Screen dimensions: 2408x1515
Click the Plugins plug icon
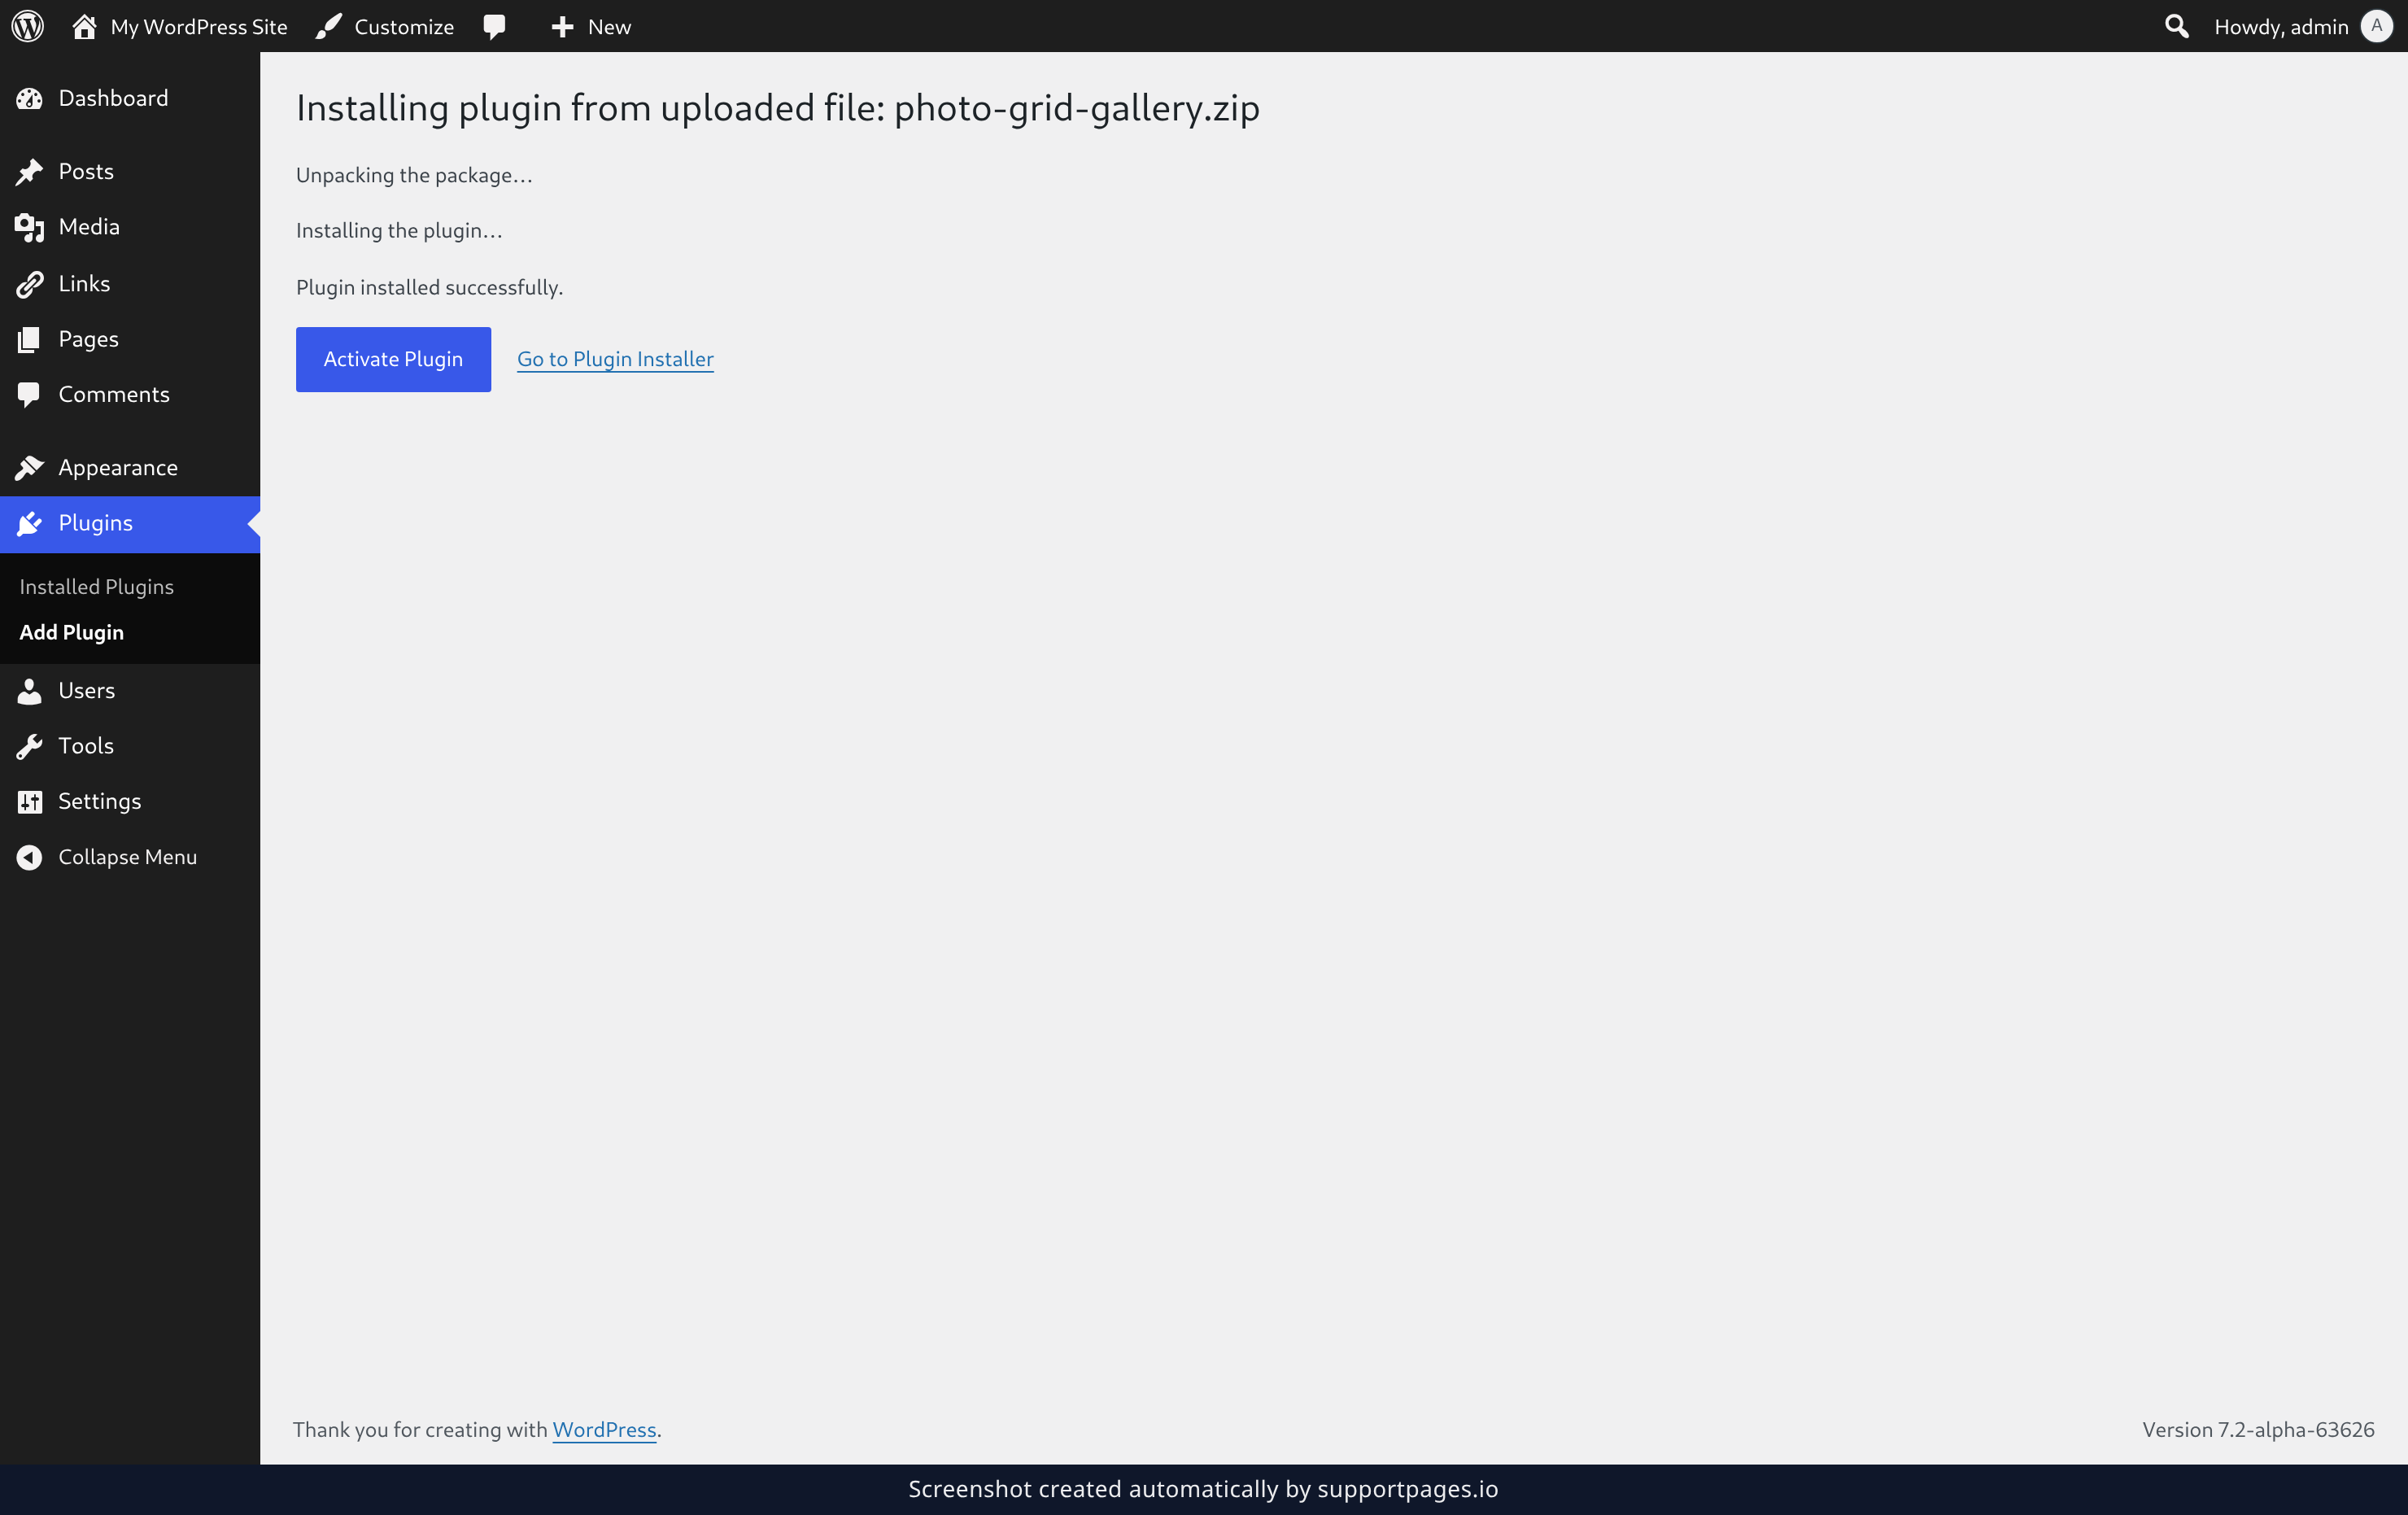pyautogui.click(x=30, y=523)
